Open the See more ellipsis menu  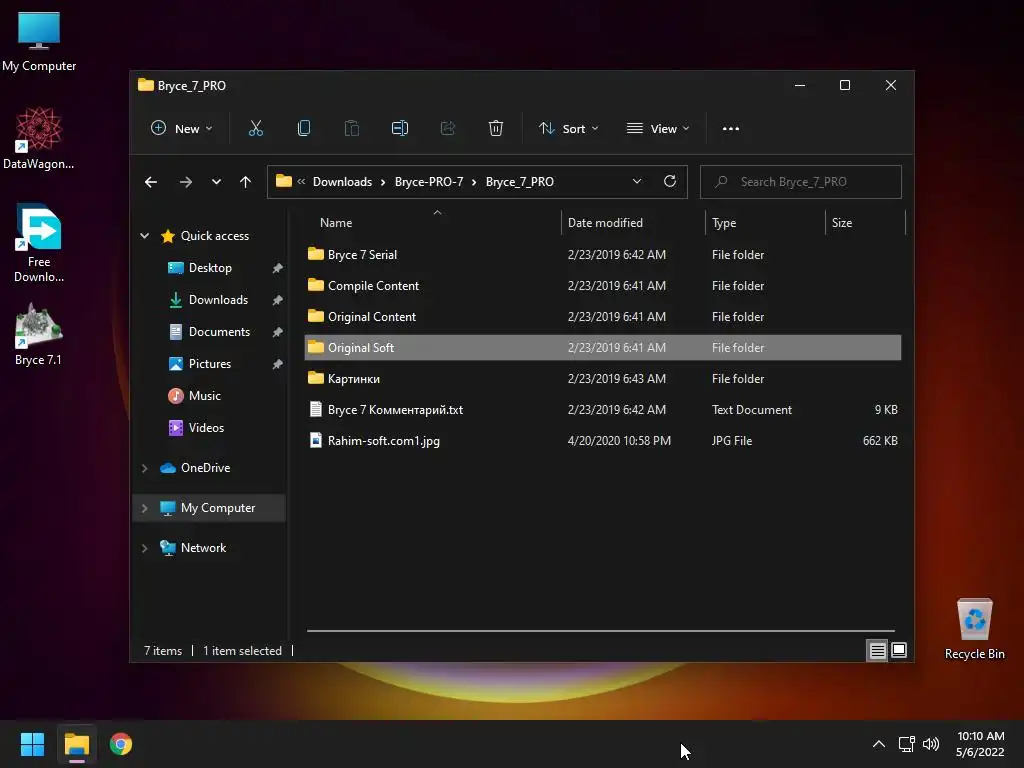731,129
